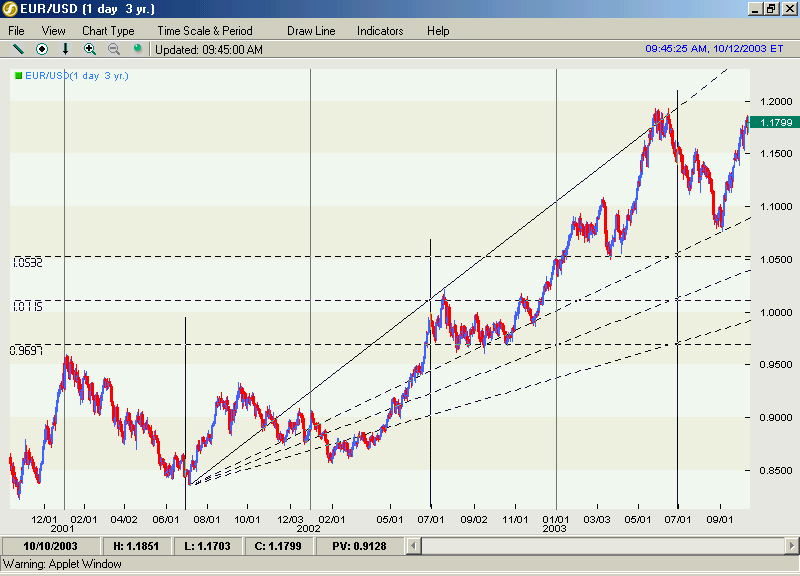The image size is (800, 576).
Task: Zoom in with the magnifier plus icon
Action: click(x=90, y=49)
